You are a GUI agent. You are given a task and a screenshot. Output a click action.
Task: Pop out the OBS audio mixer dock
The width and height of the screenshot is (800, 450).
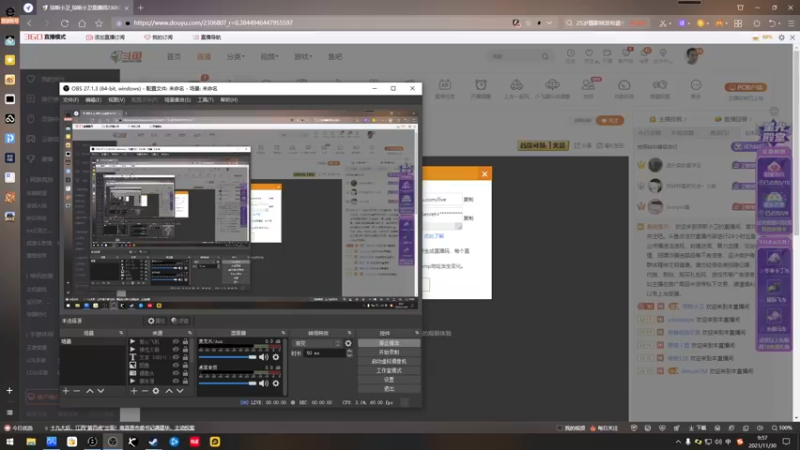coord(283,333)
